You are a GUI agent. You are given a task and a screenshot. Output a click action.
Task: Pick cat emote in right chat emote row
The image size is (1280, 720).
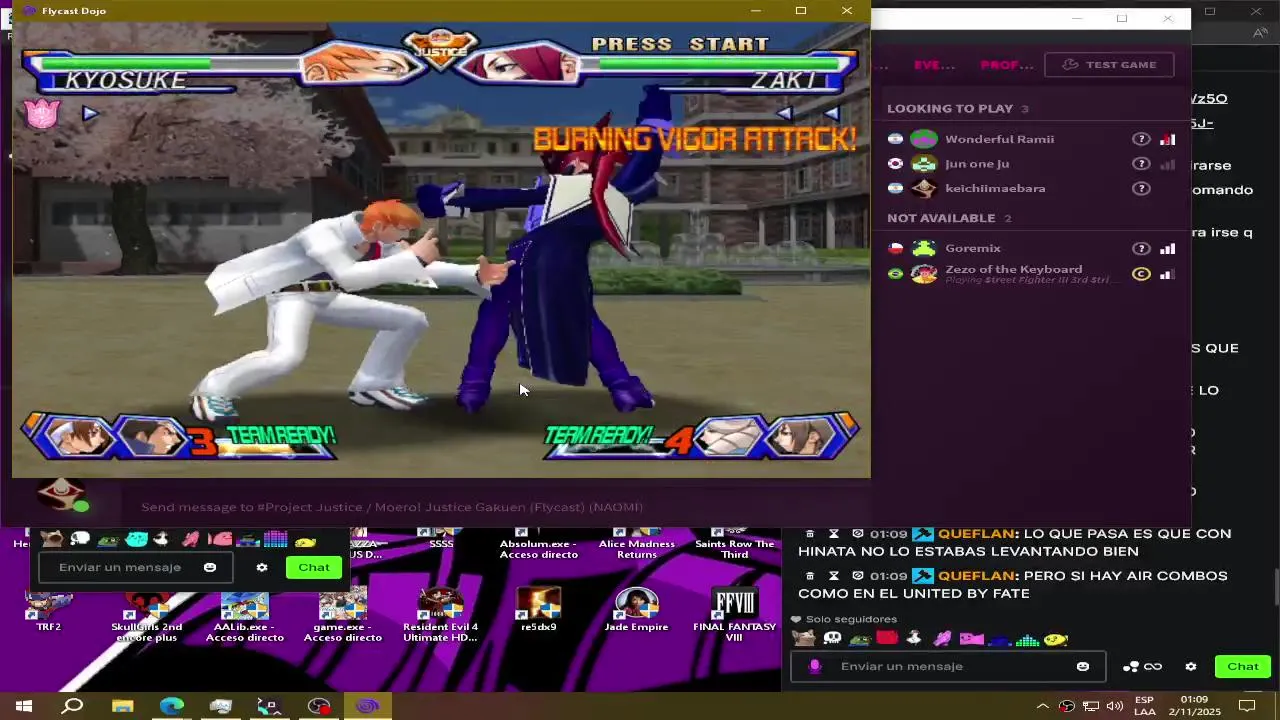(804, 639)
